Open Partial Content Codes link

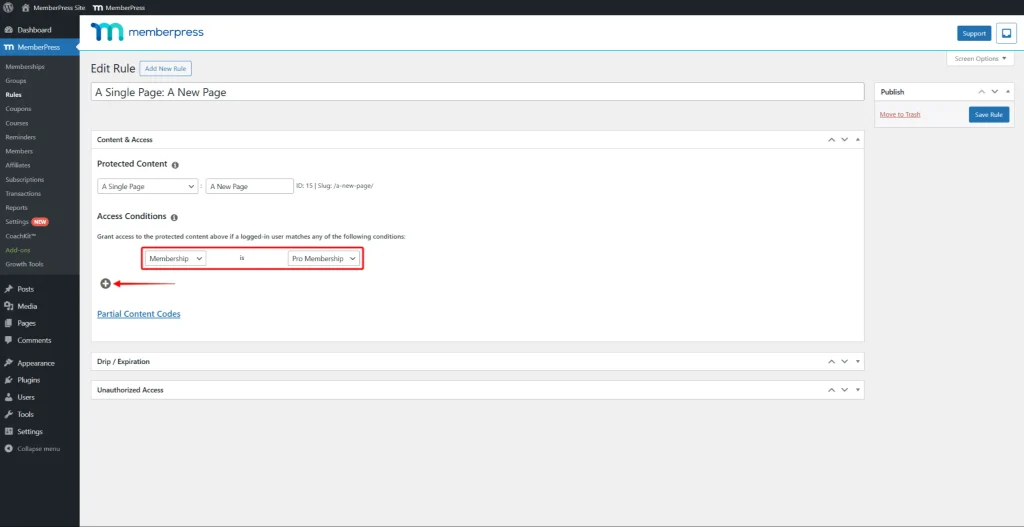click(138, 314)
